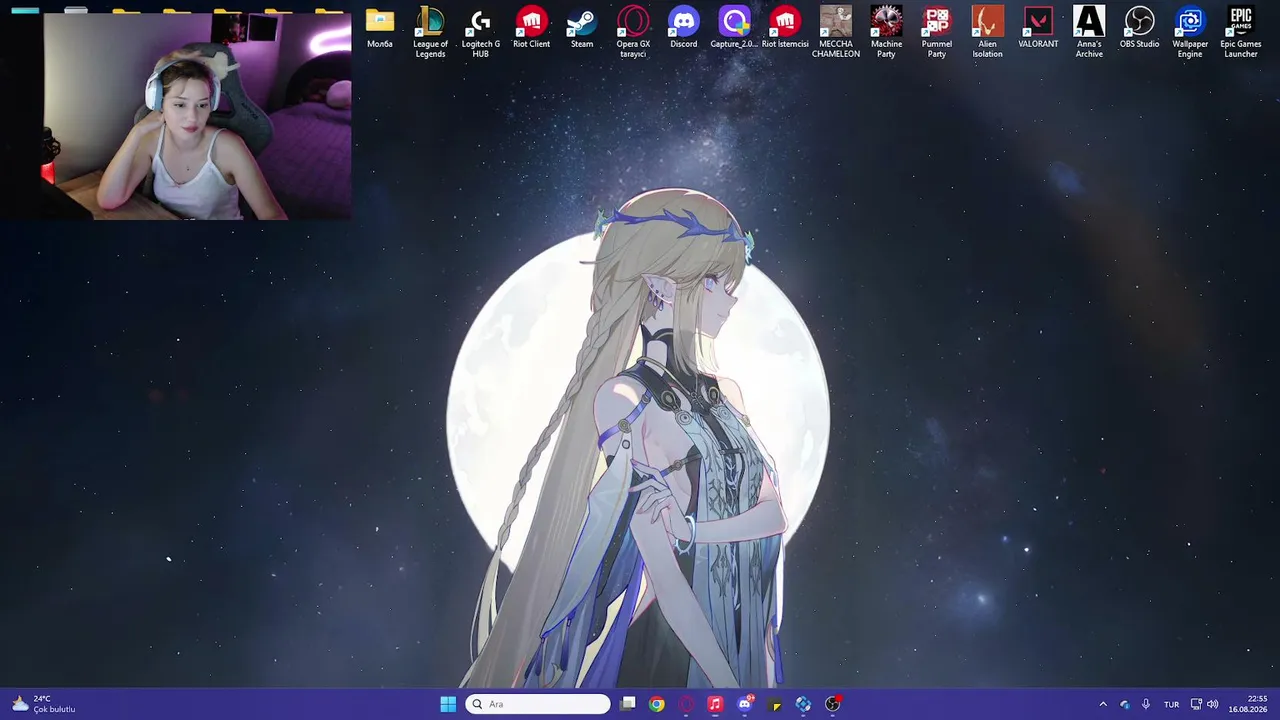Open the Apple Music taskbar icon
The image size is (1280, 720).
click(x=715, y=704)
